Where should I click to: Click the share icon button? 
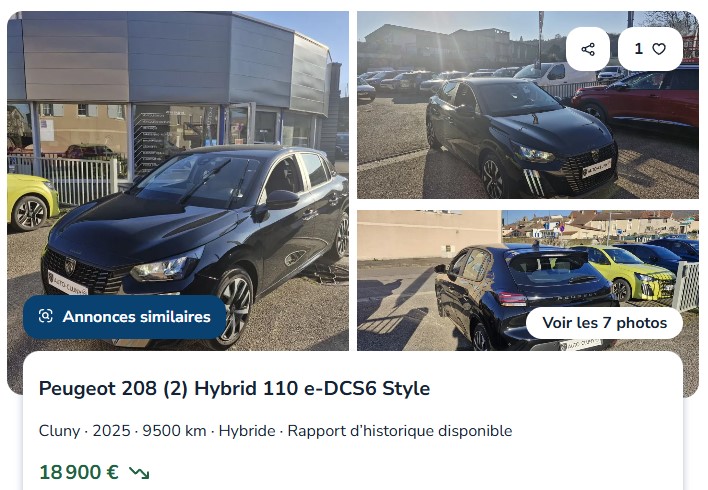587,49
